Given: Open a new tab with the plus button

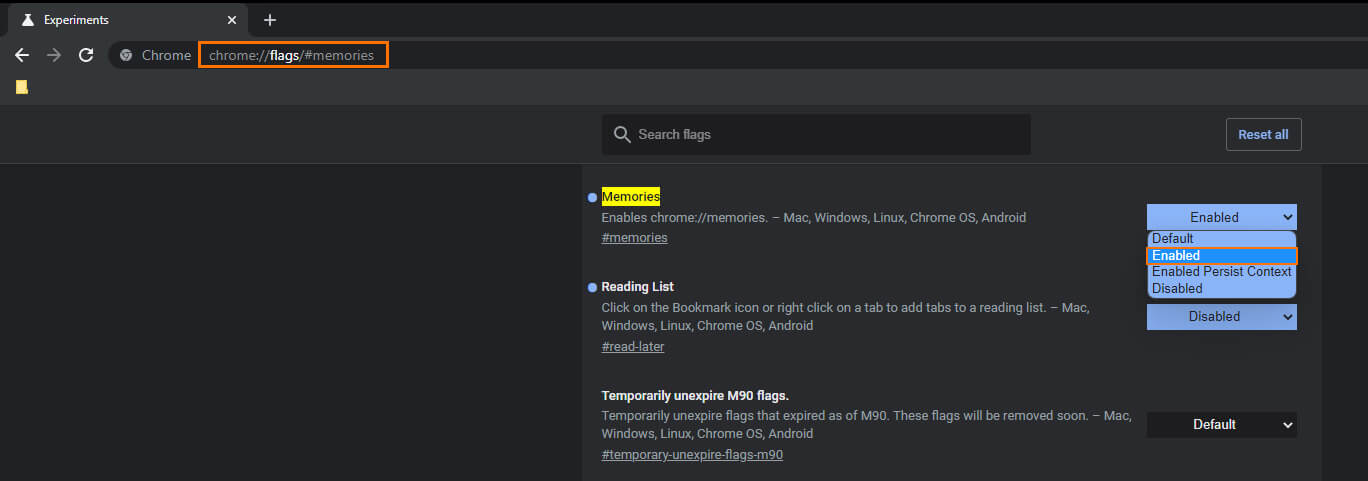Looking at the screenshot, I should [x=269, y=20].
